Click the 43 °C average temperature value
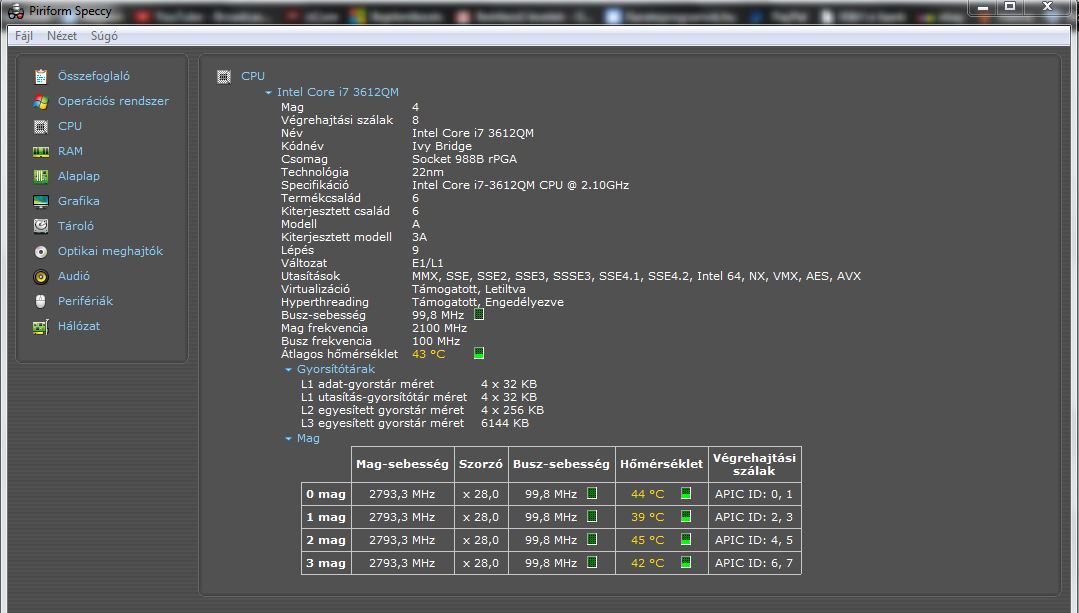Screen dimensions: 1079x613 (x=429, y=354)
